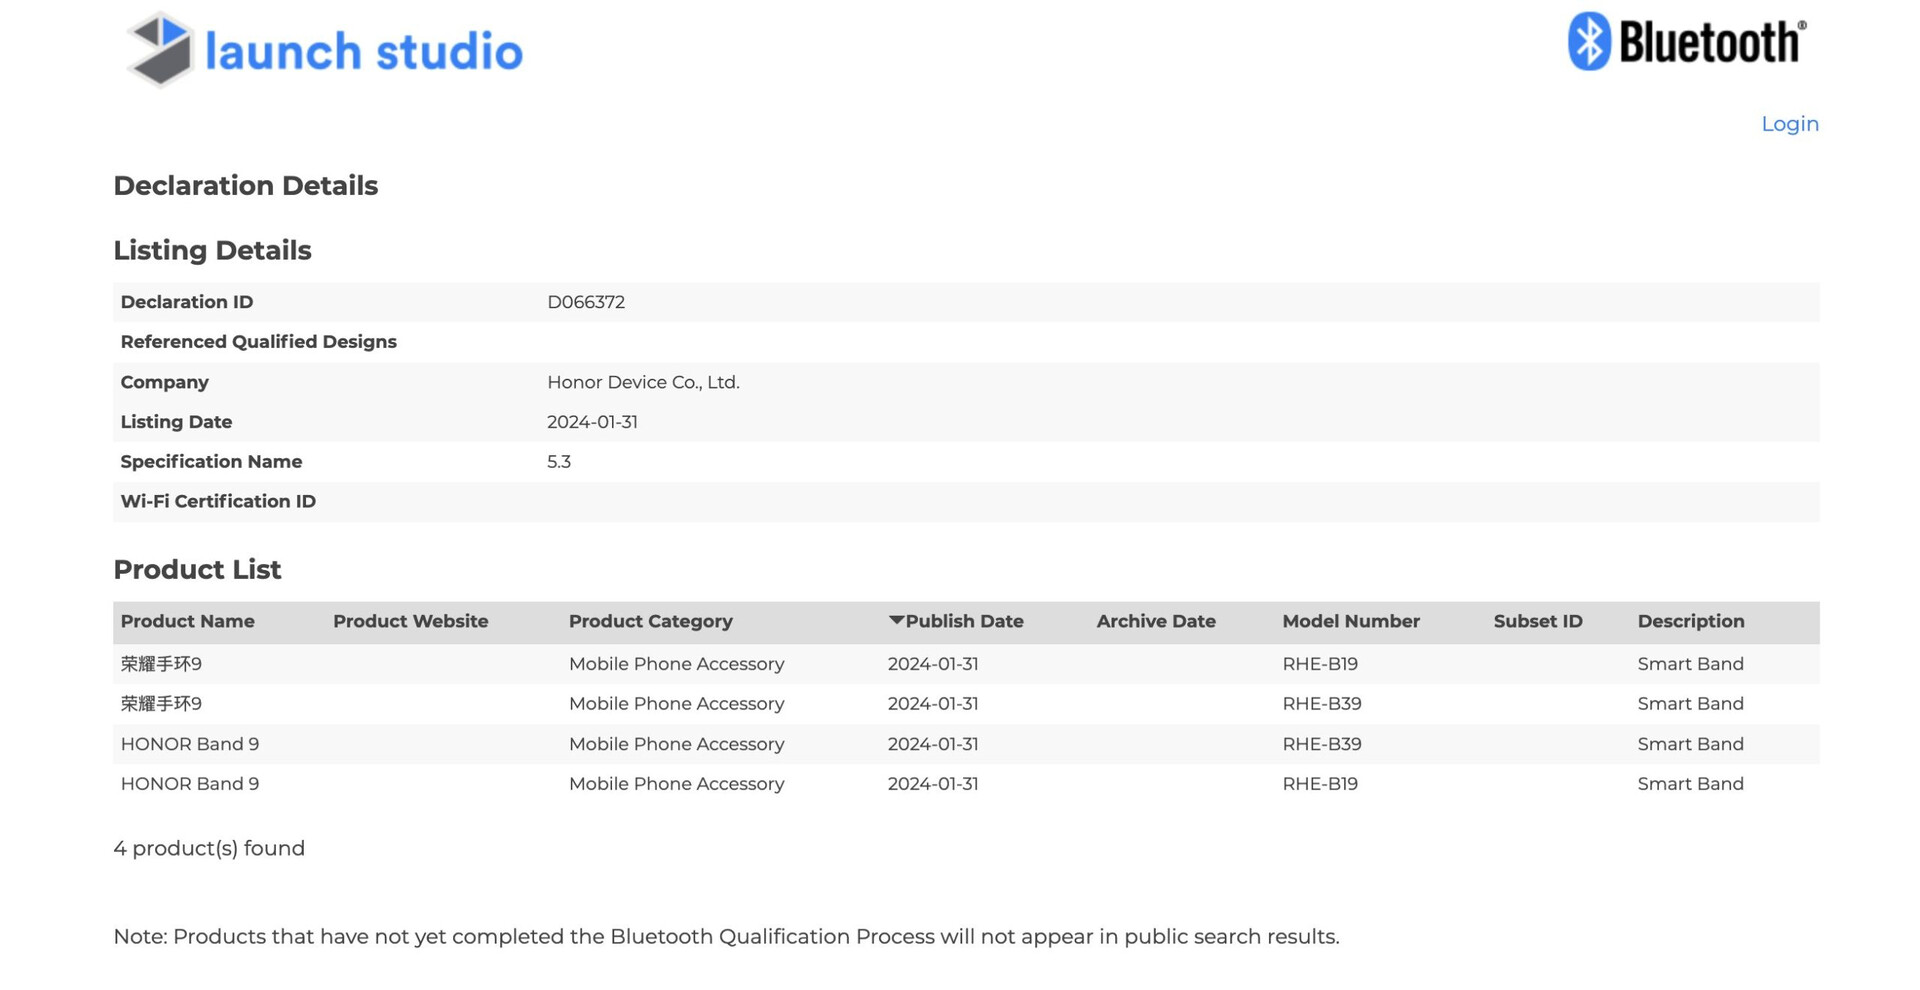Click Specification Name value 5.3
Screen dimensions: 1920x990
click(x=558, y=462)
